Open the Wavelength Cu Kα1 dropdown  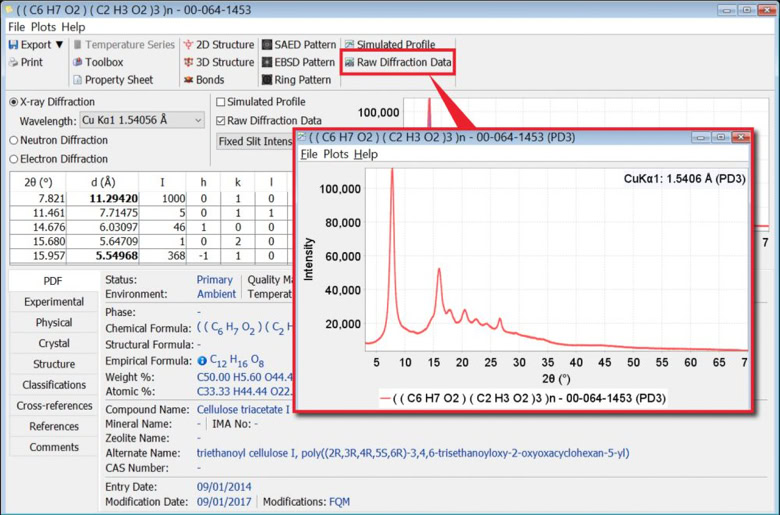click(197, 121)
